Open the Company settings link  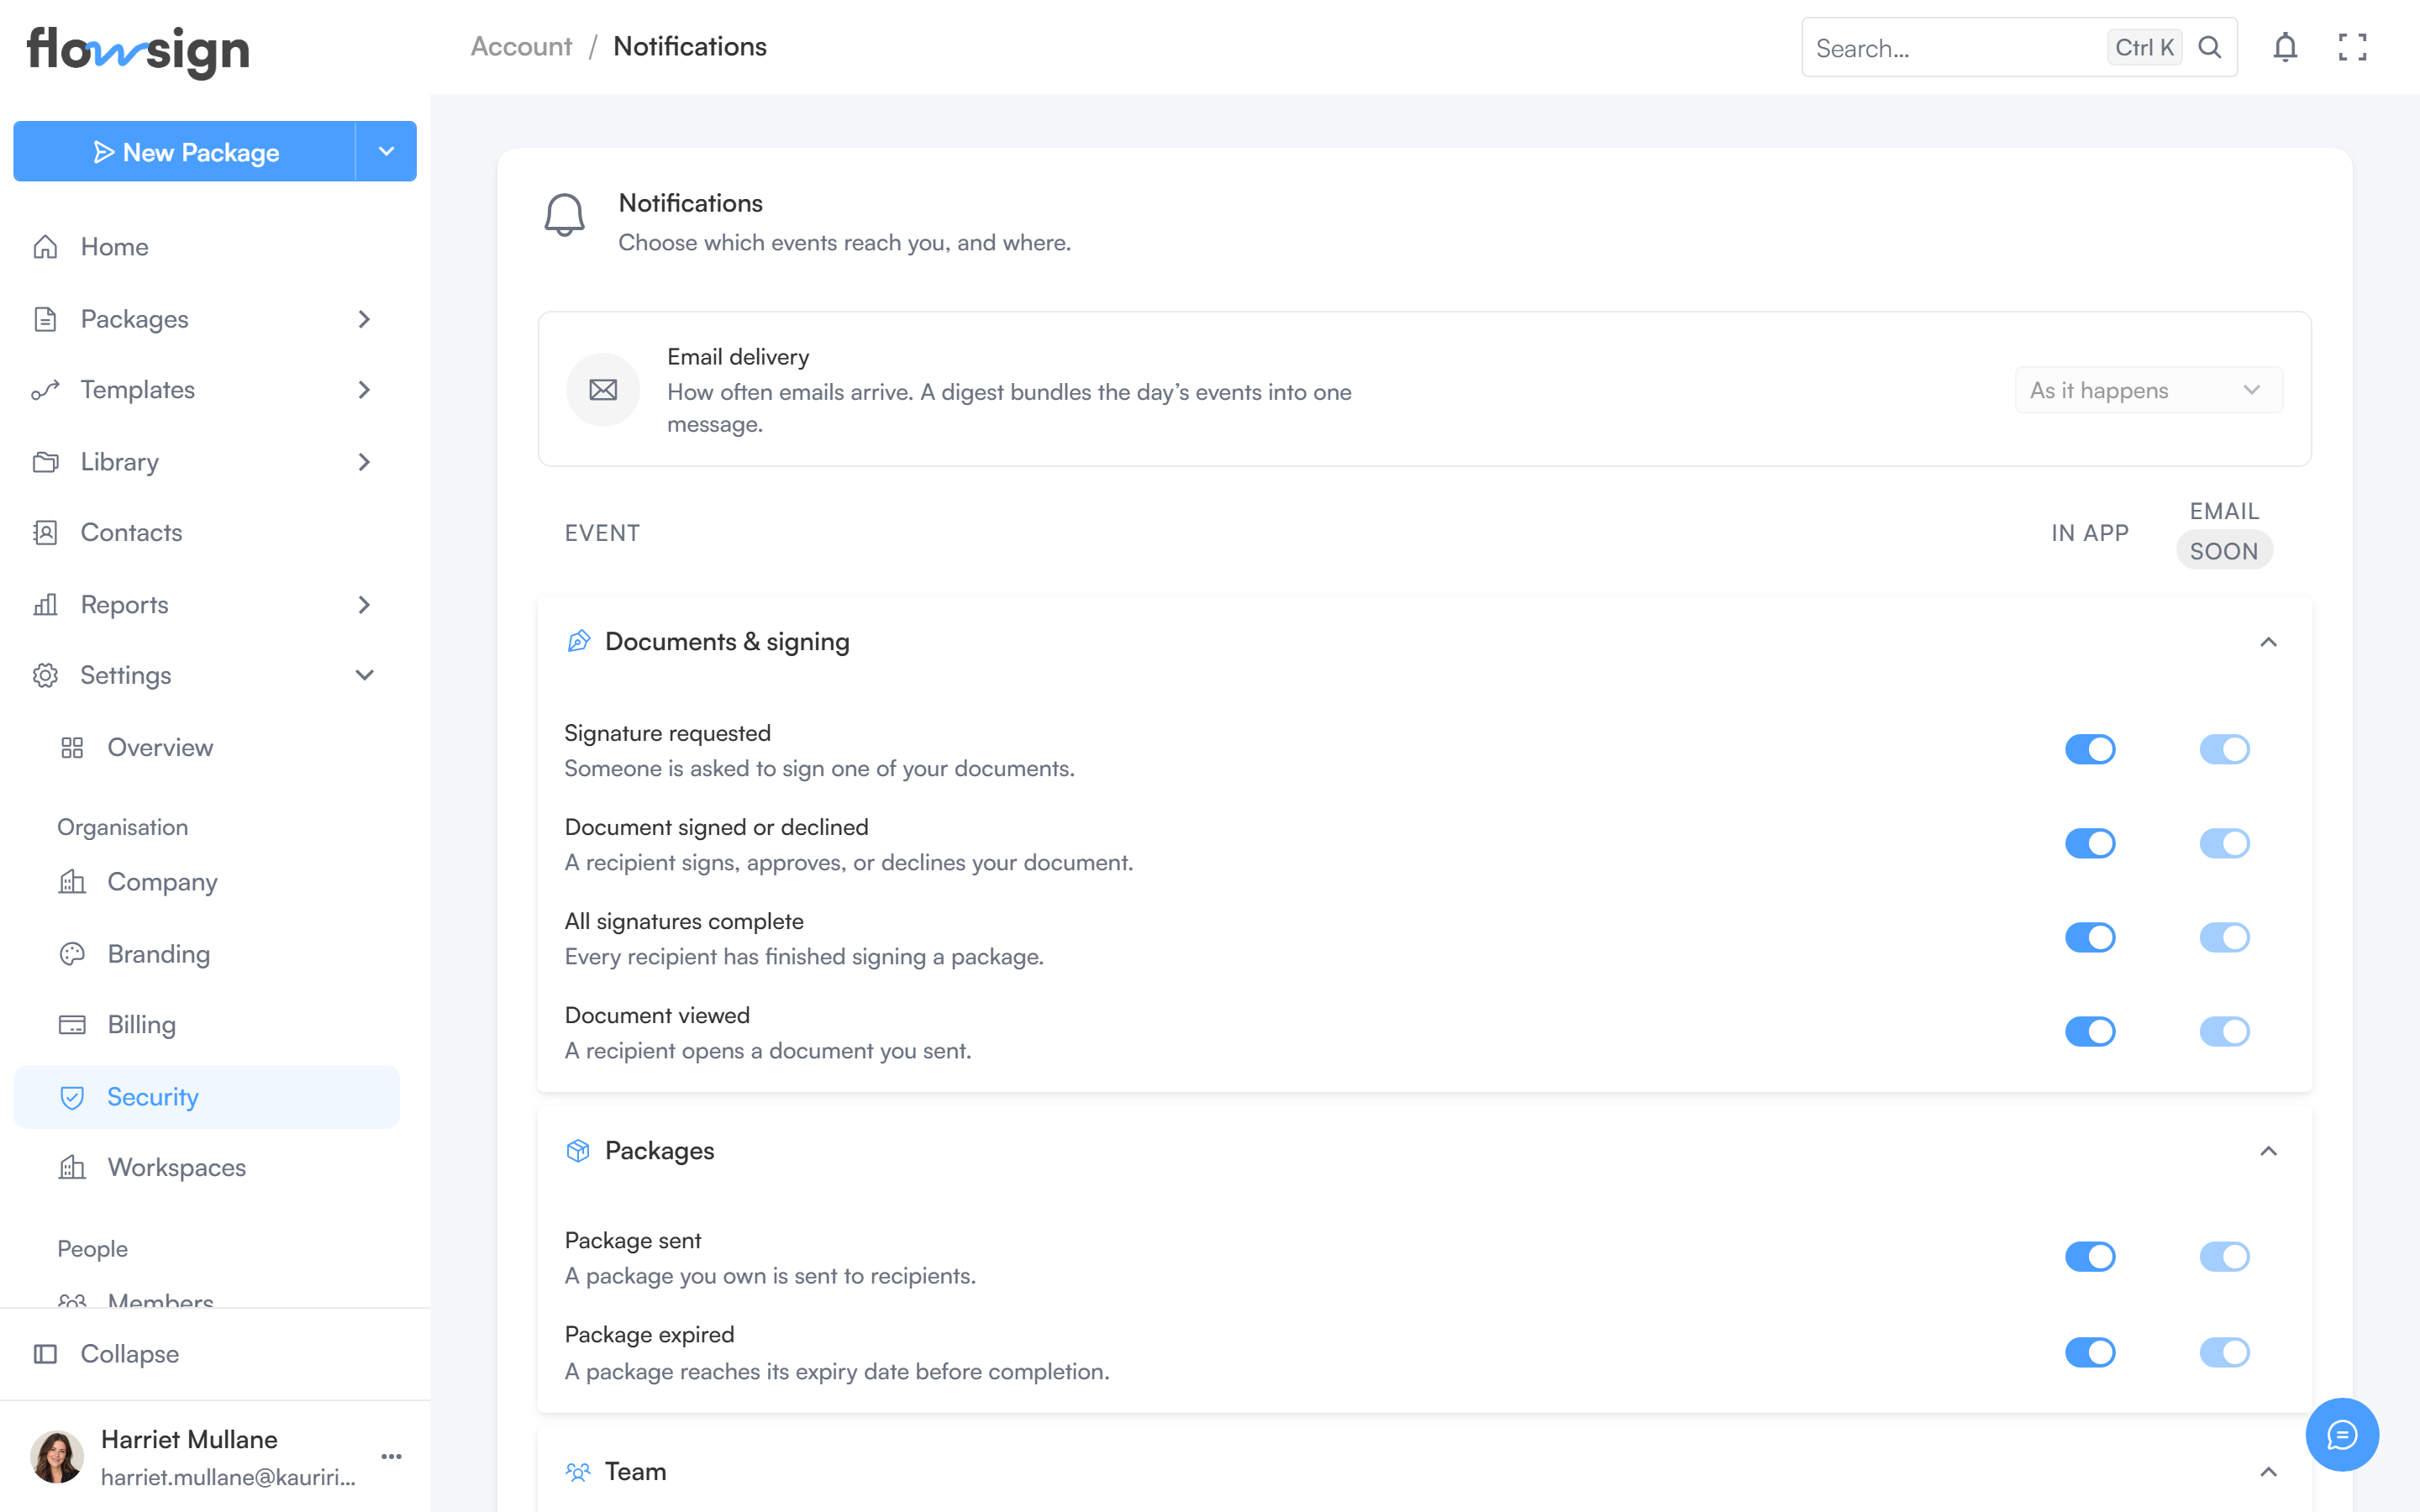[207, 881]
